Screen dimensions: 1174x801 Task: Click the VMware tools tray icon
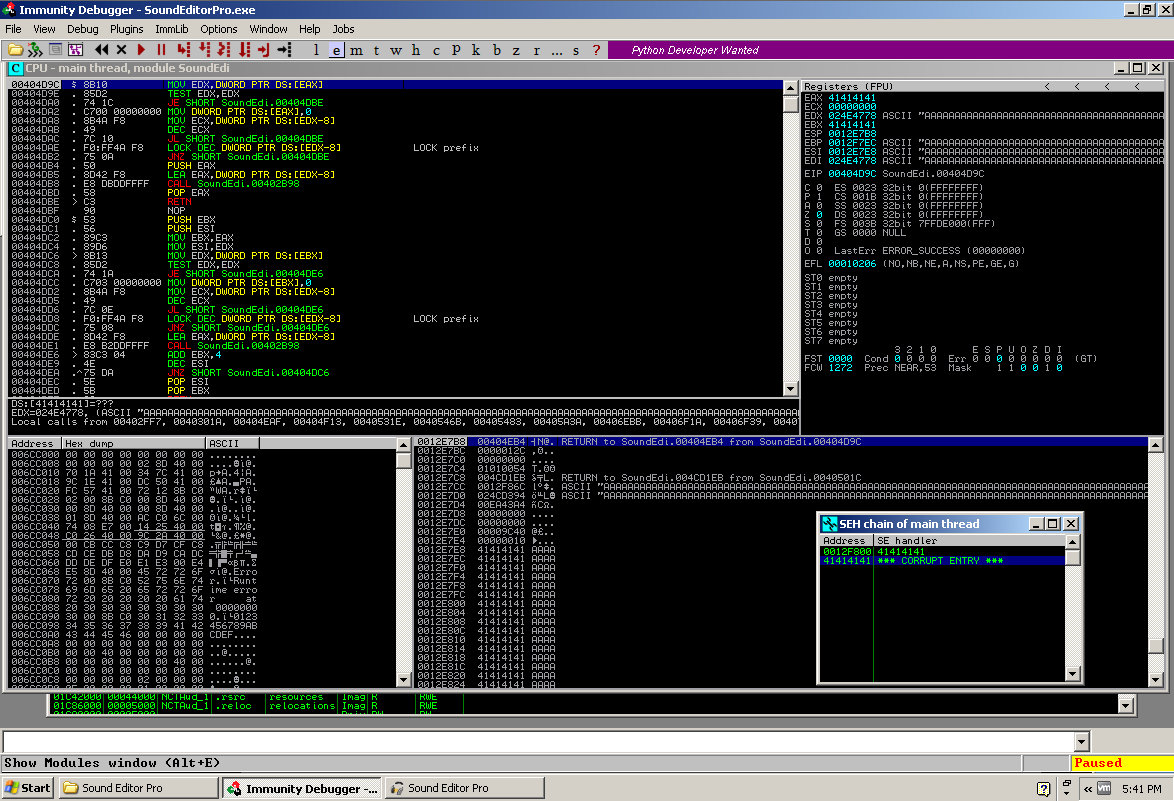click(1104, 788)
